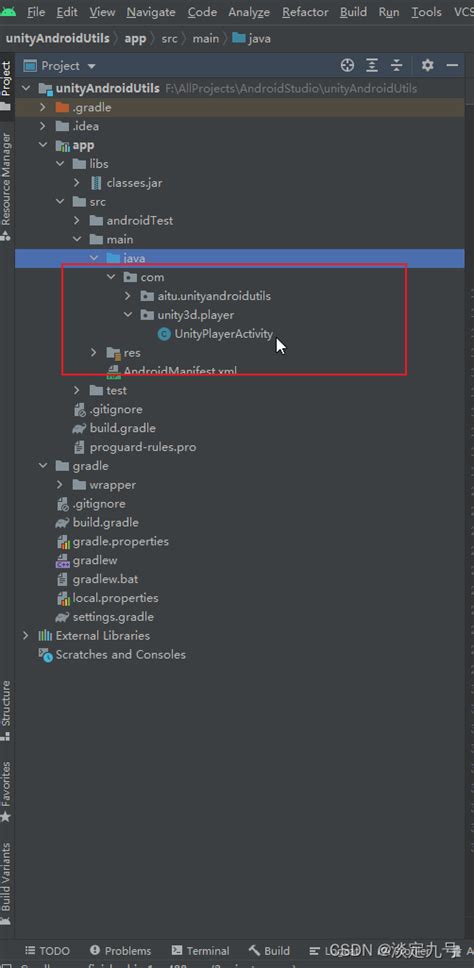This screenshot has width=474, height=968.
Task: Click the classes.jar archive icon
Action: (96, 183)
